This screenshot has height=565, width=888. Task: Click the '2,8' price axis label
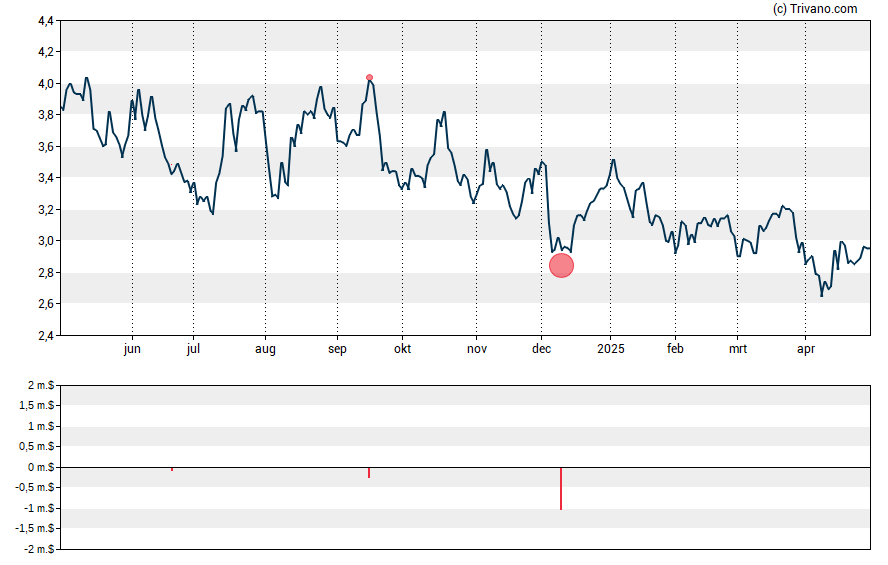46,273
